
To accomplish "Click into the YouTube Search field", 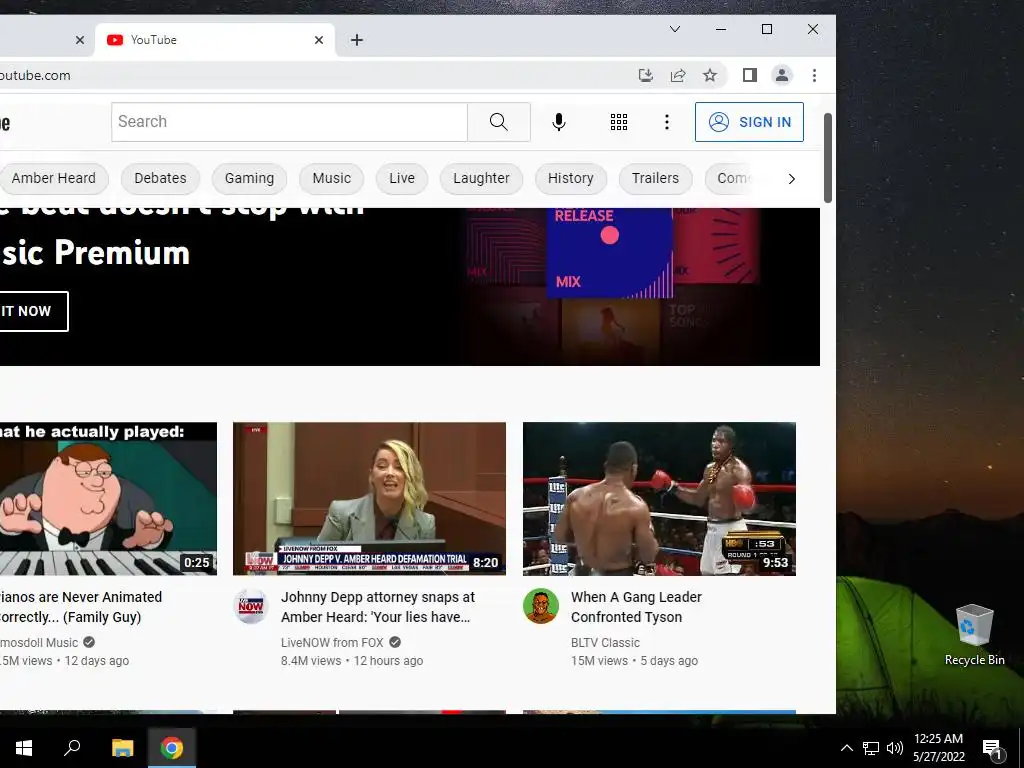I will click(x=289, y=122).
